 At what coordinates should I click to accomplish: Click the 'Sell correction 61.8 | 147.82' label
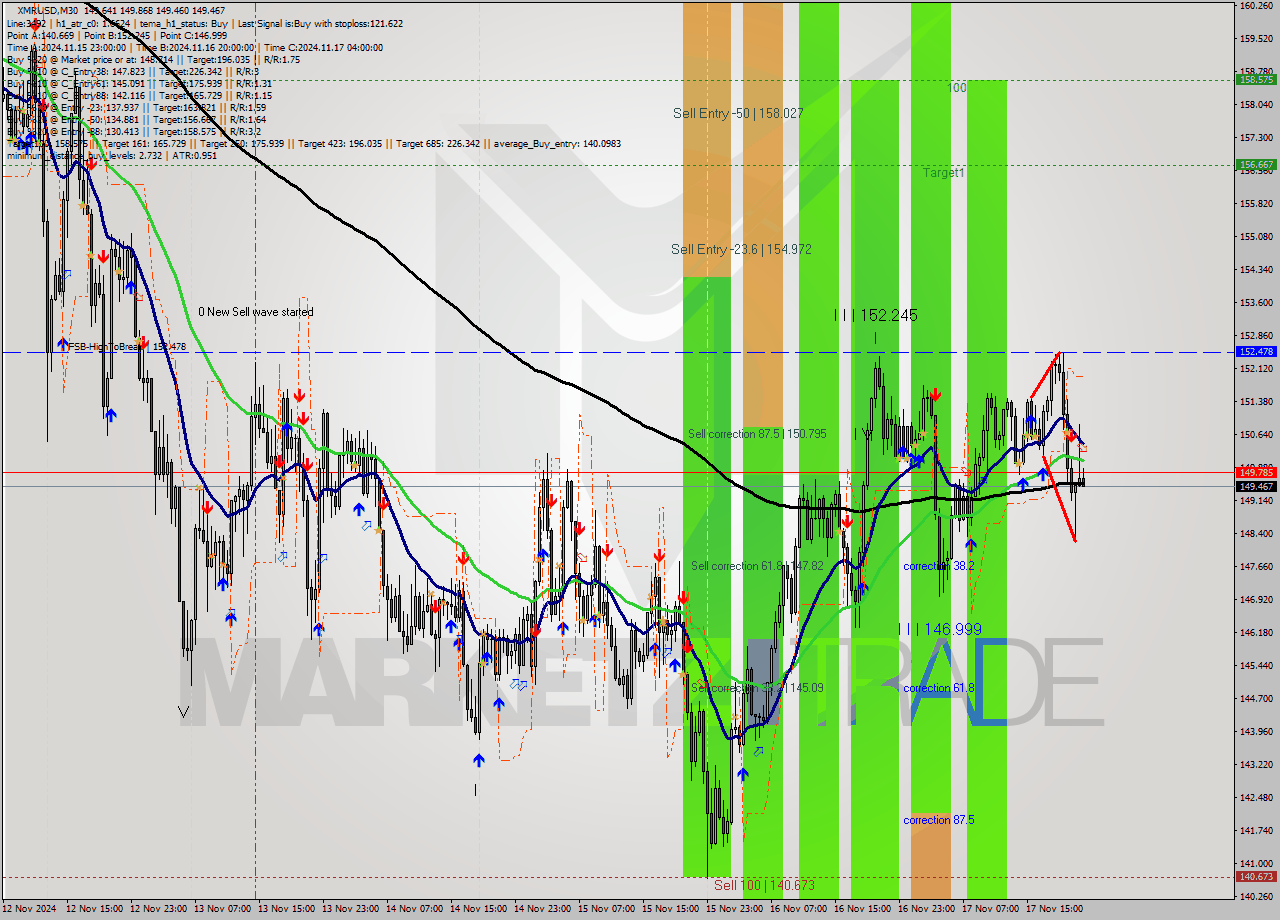click(x=757, y=566)
